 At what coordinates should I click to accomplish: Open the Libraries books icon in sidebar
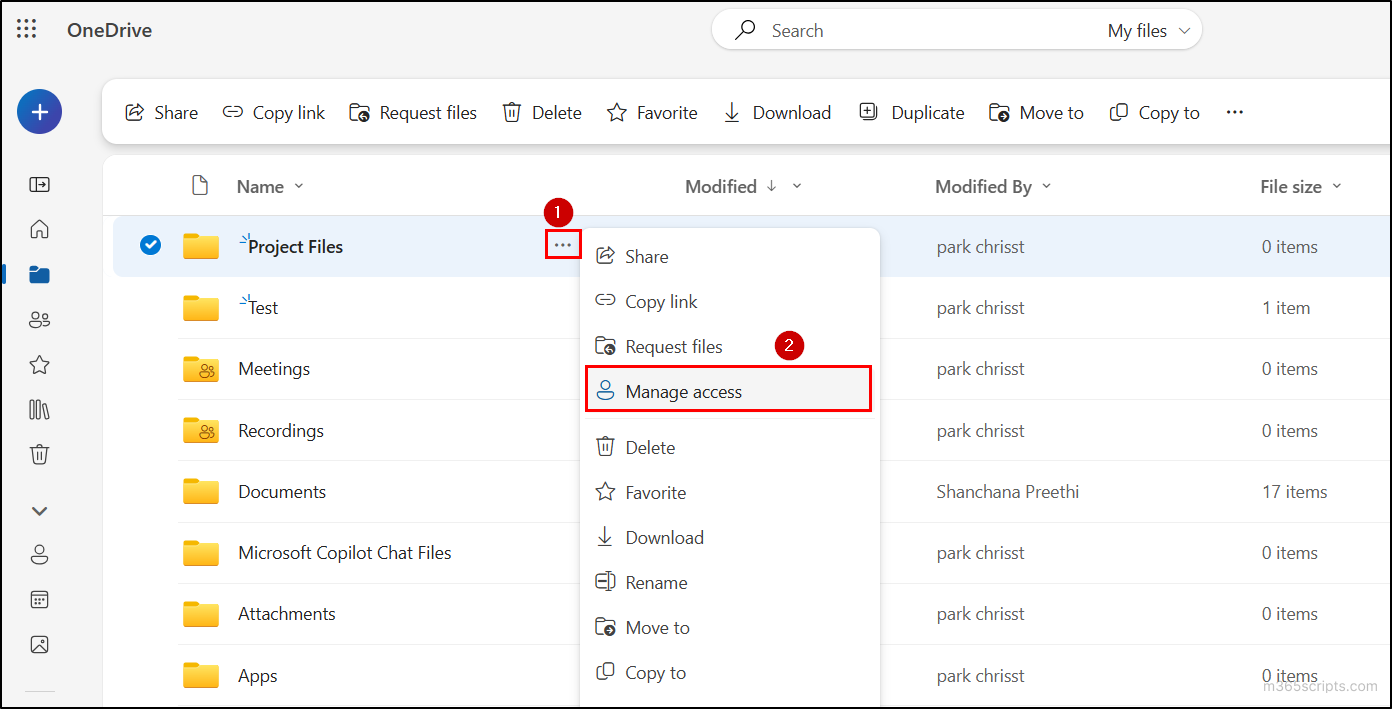pyautogui.click(x=40, y=410)
